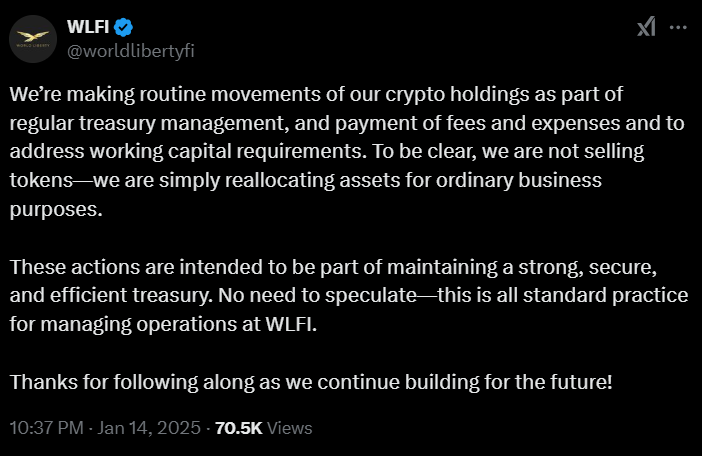Click the phrase "we are not selling"
The image size is (702, 456).
point(563,152)
